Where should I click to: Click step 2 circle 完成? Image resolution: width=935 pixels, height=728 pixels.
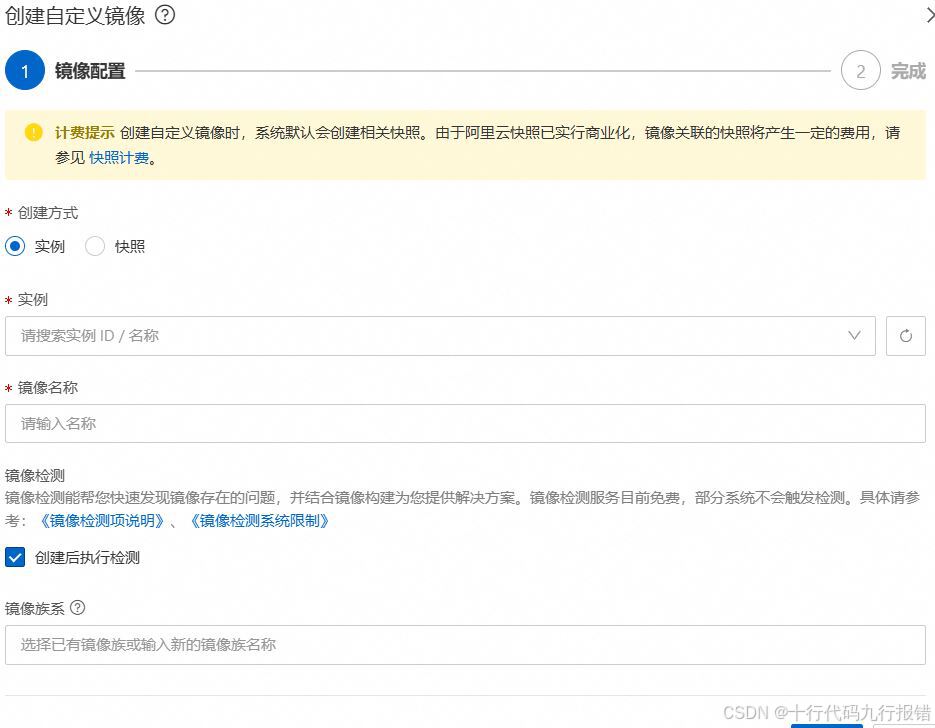[x=860, y=70]
